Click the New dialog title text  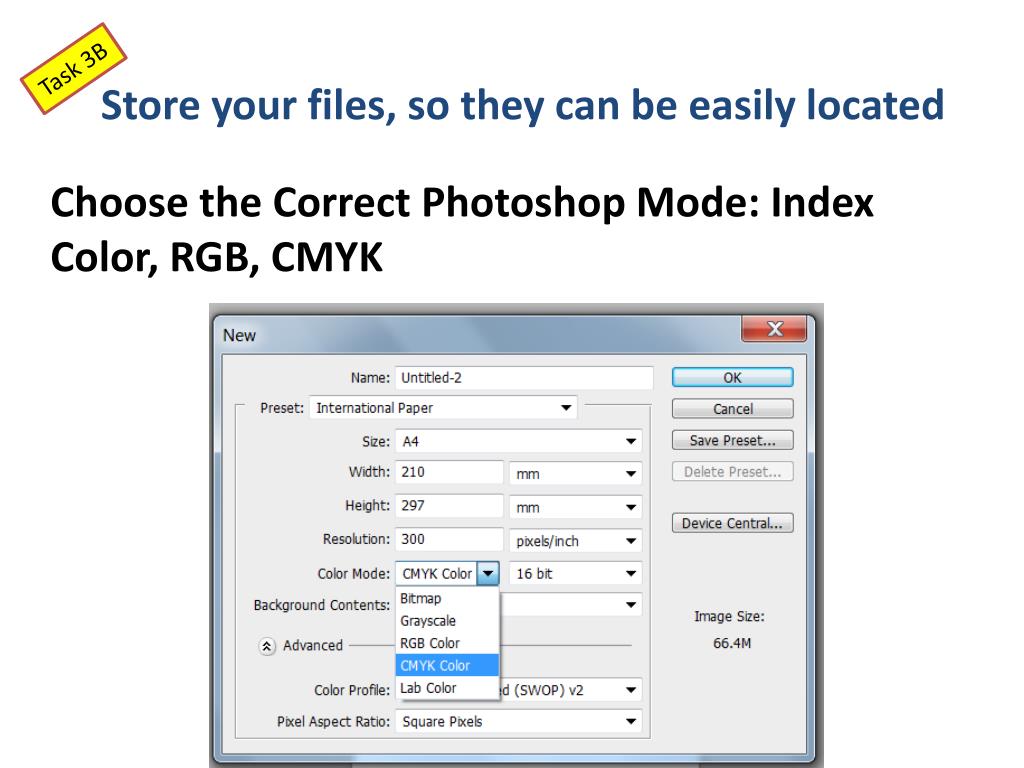pos(239,335)
